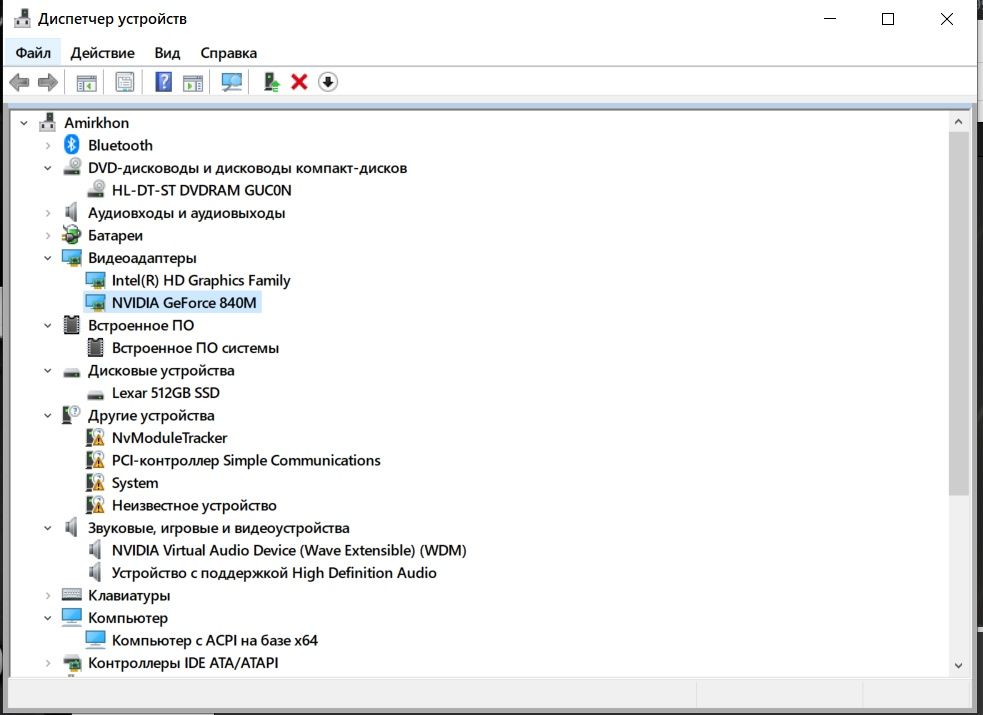Screen dimensions: 983x715
Task: Select Устройство с поддержкой High Definition Audio
Action: point(274,573)
